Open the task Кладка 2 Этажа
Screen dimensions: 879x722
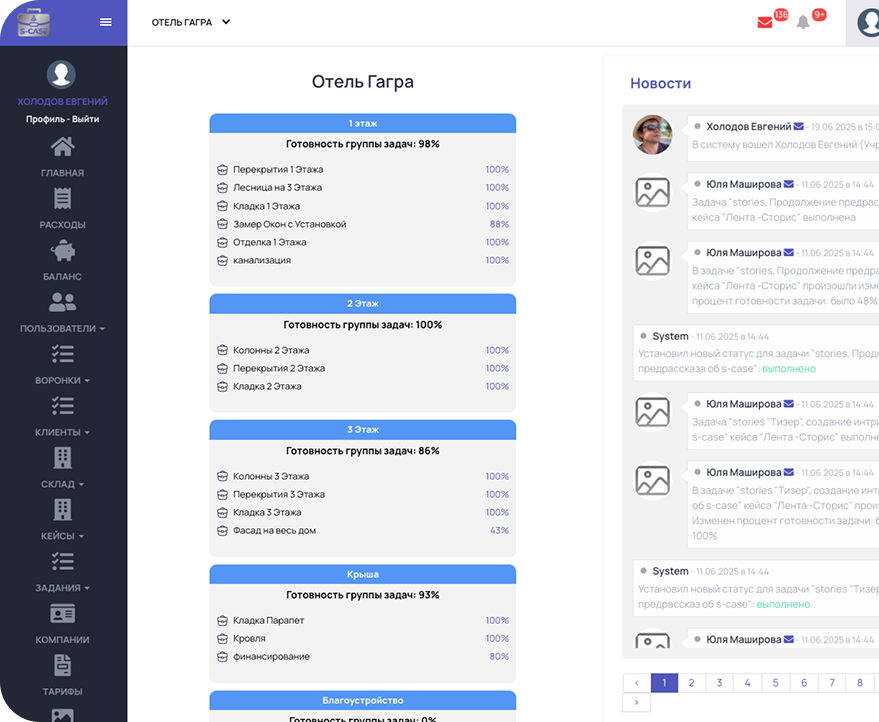click(267, 386)
